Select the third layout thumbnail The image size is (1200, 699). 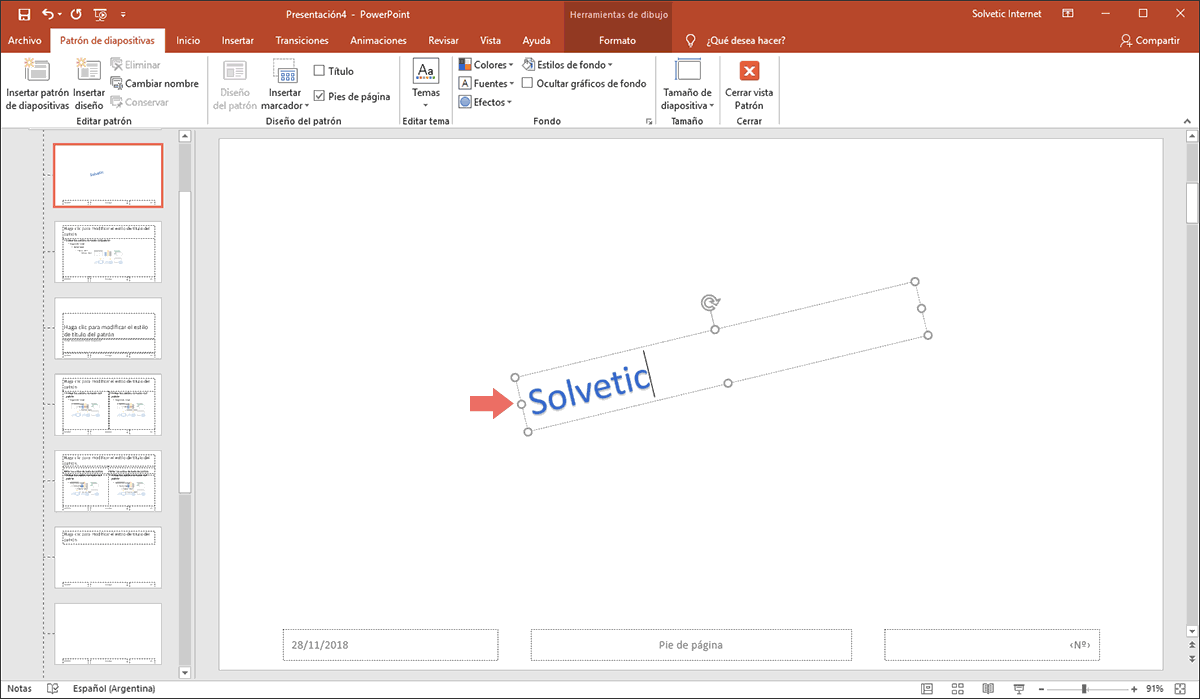[107, 328]
